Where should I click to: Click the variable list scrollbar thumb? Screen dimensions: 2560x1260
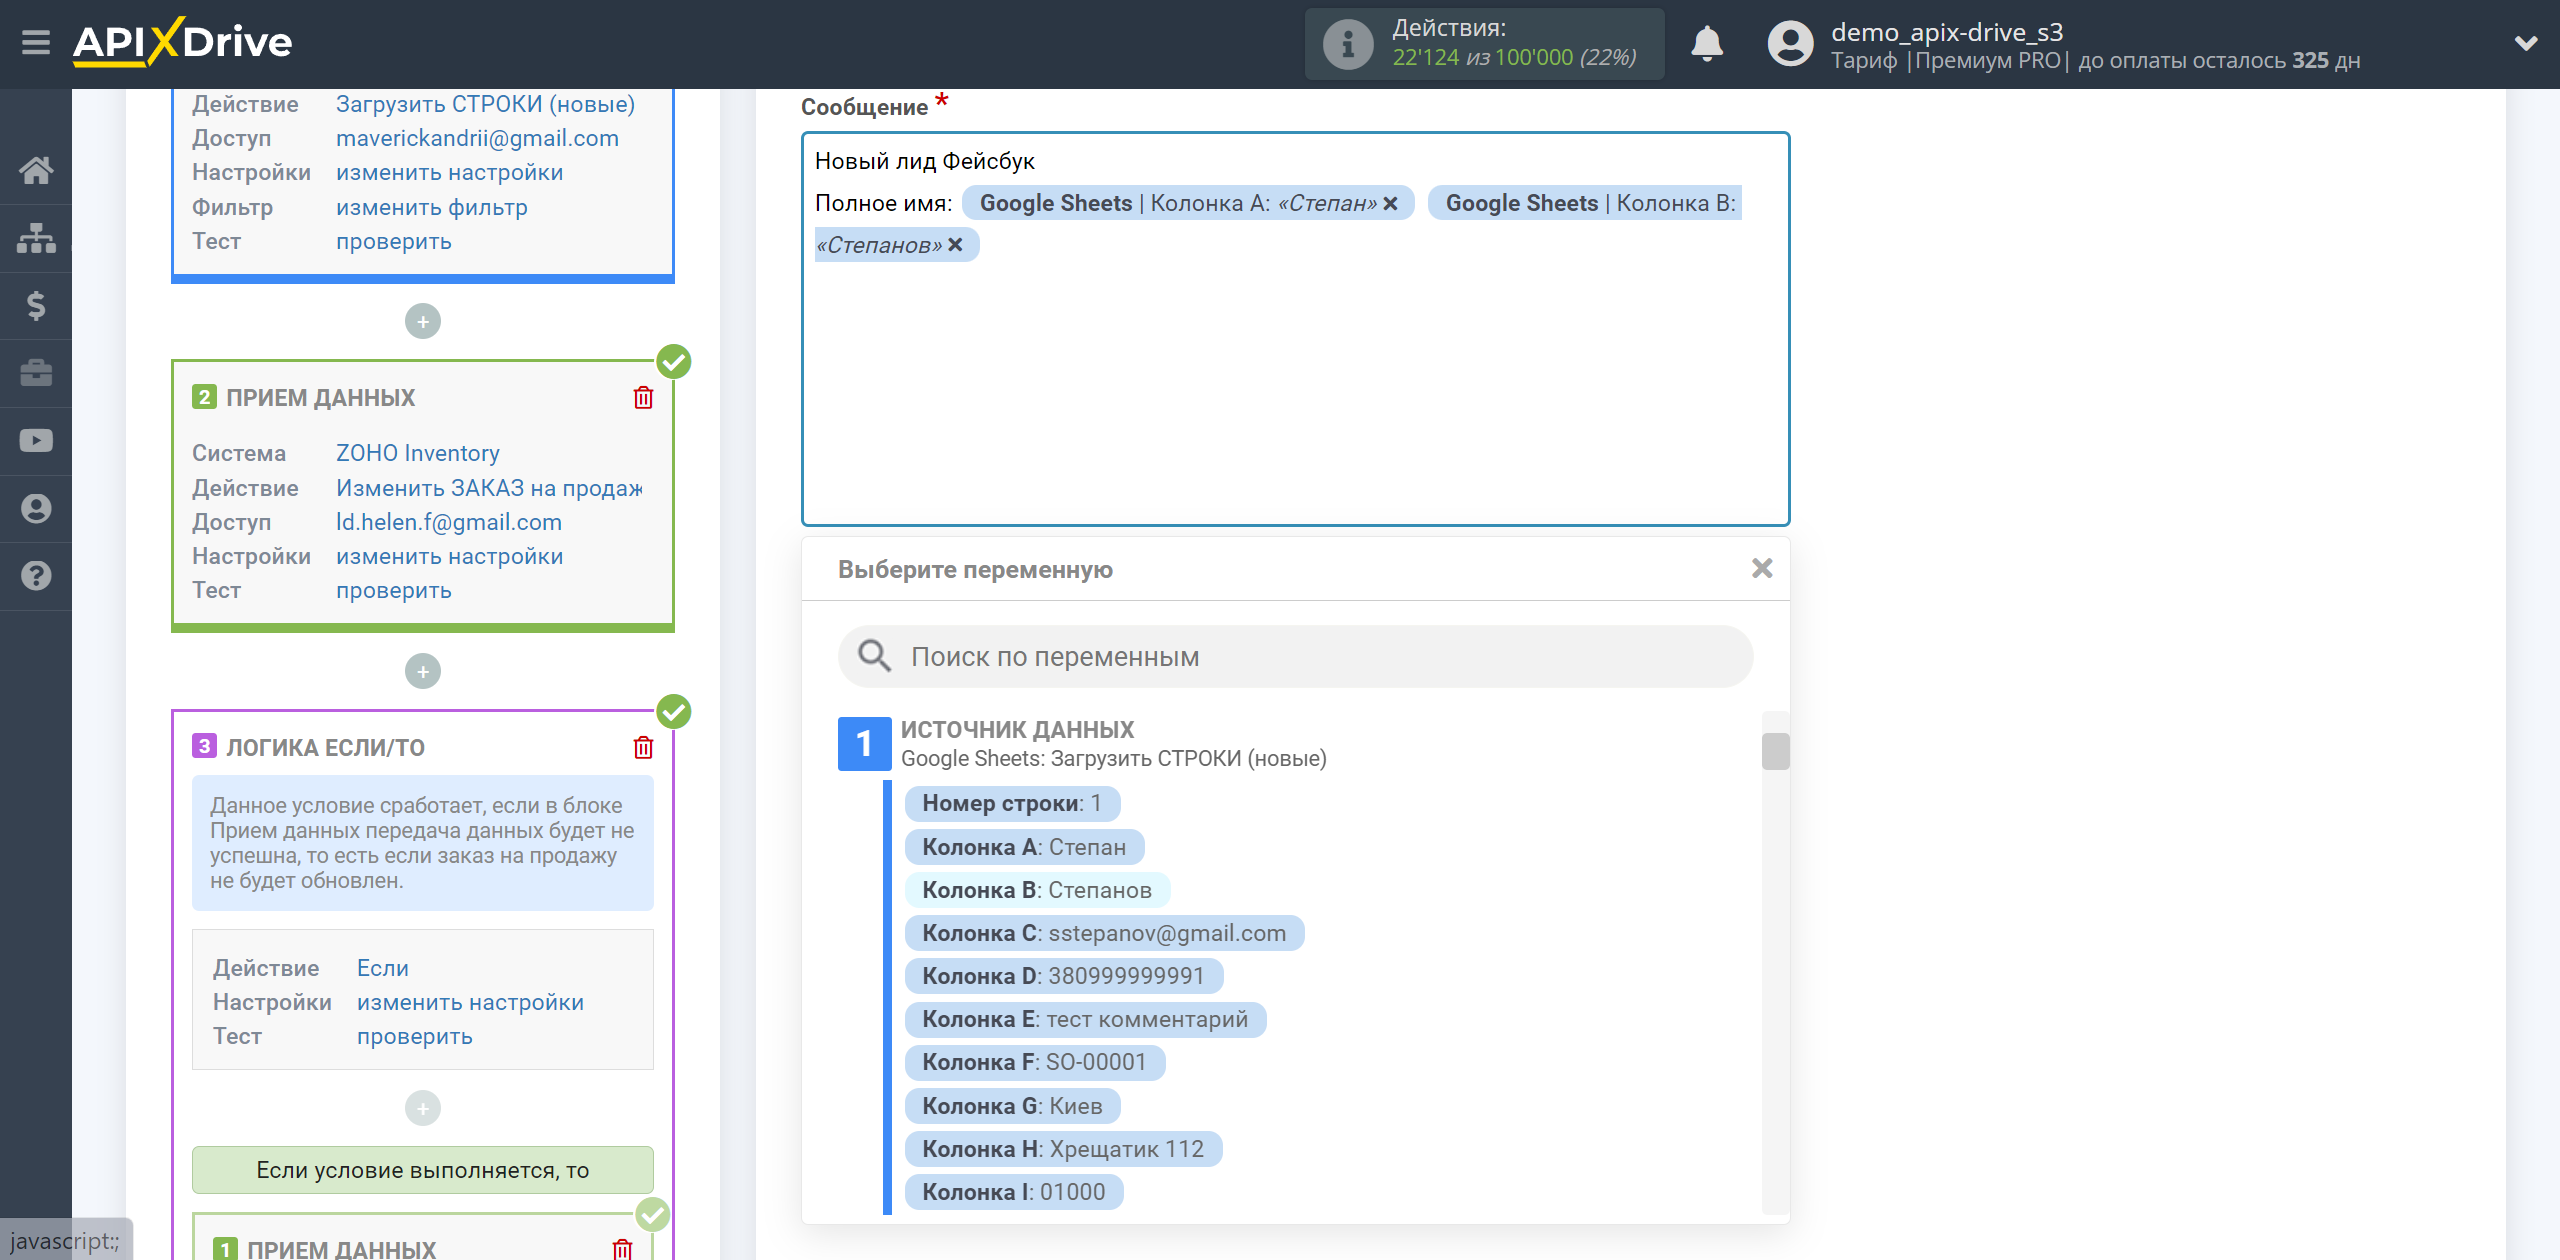point(1775,751)
